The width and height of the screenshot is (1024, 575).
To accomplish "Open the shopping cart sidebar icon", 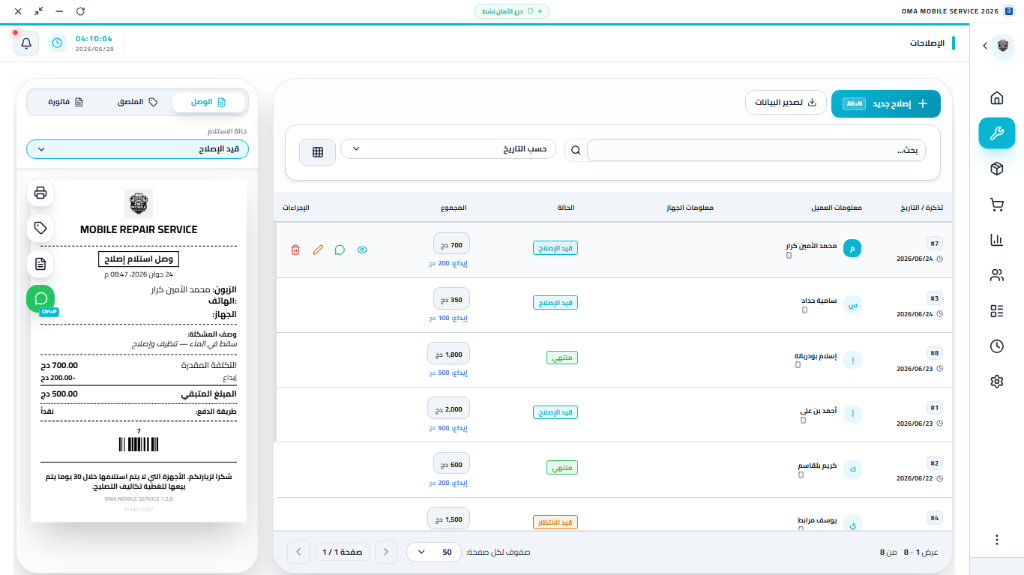I will (997, 205).
